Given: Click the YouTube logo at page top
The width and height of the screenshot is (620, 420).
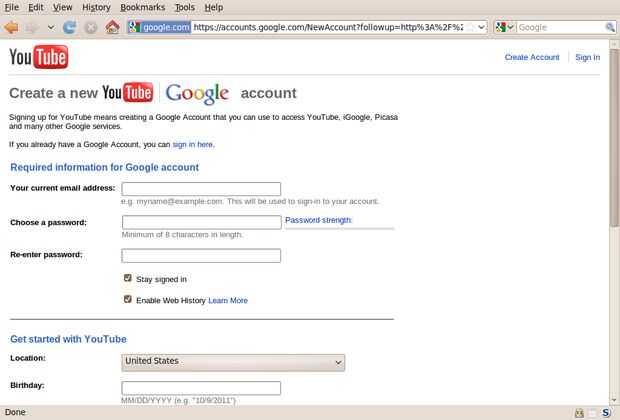Looking at the screenshot, I should point(39,57).
